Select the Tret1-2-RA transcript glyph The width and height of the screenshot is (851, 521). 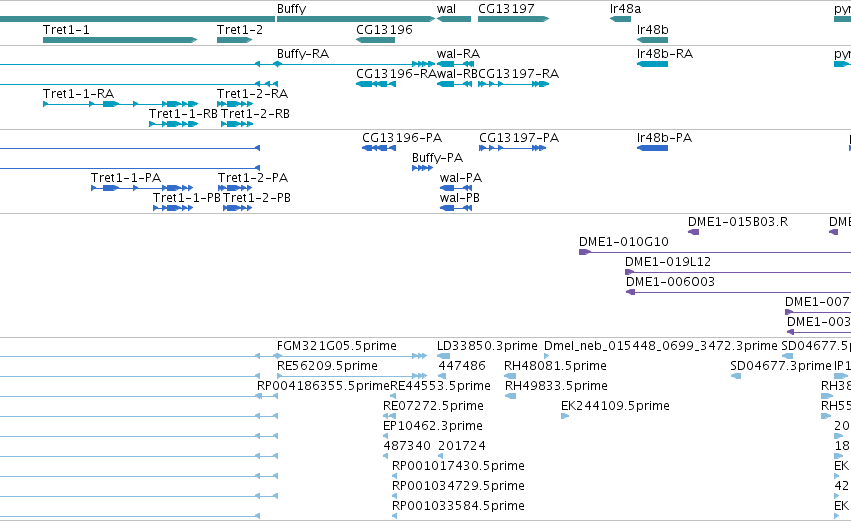pyautogui.click(x=235, y=104)
